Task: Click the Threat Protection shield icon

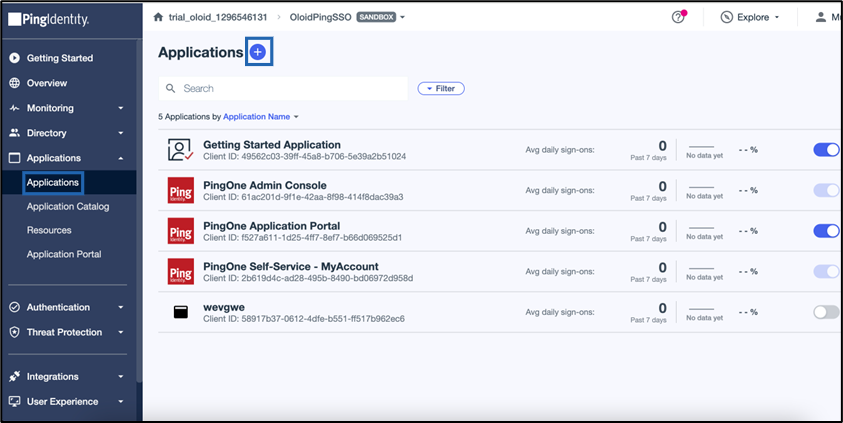Action: [x=15, y=332]
